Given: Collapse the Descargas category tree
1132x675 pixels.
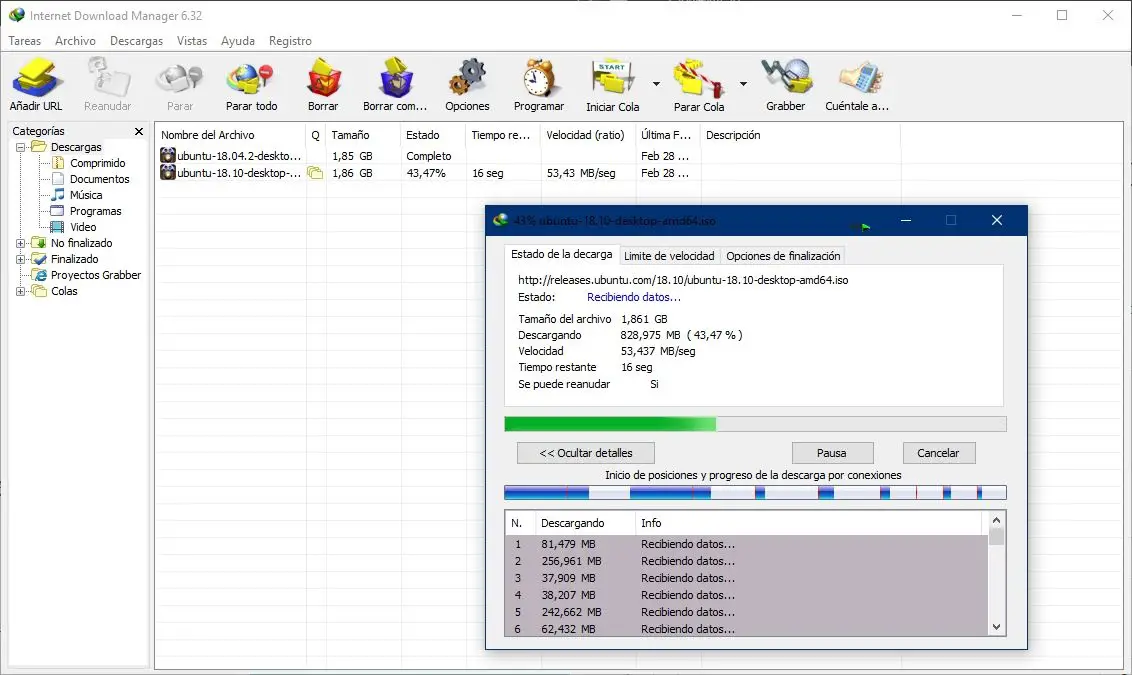Looking at the screenshot, I should coord(20,147).
